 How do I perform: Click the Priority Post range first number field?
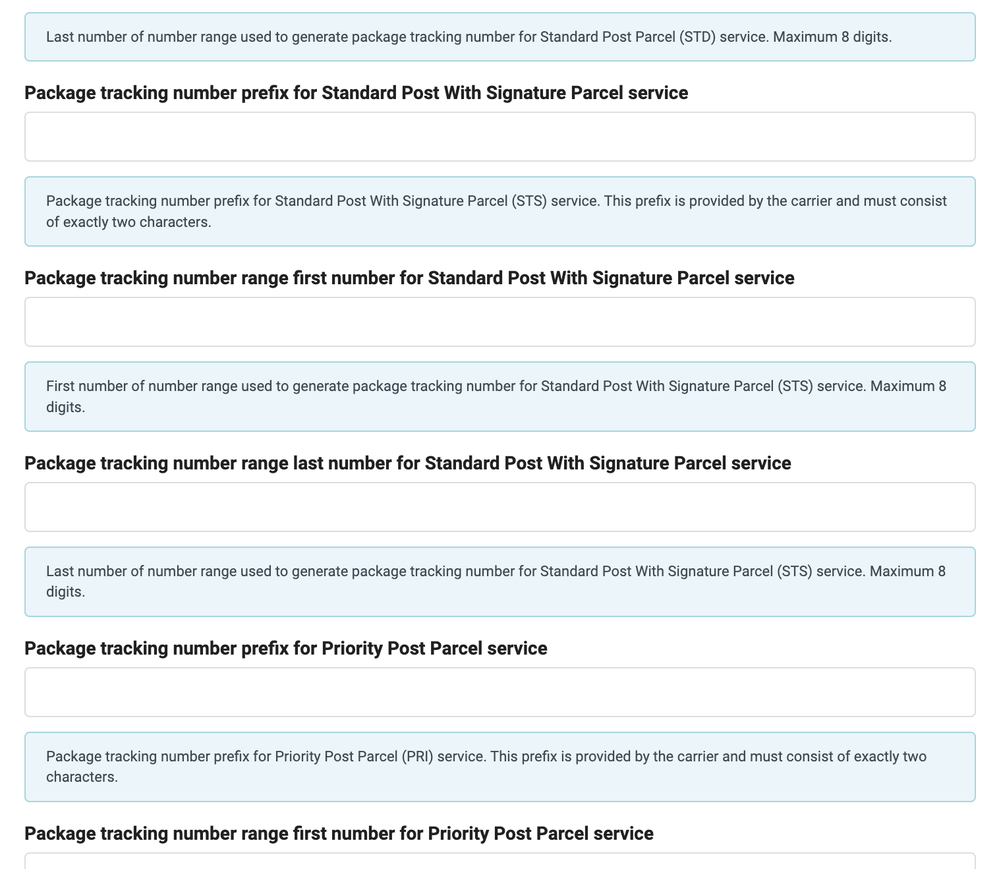[x=499, y=861]
